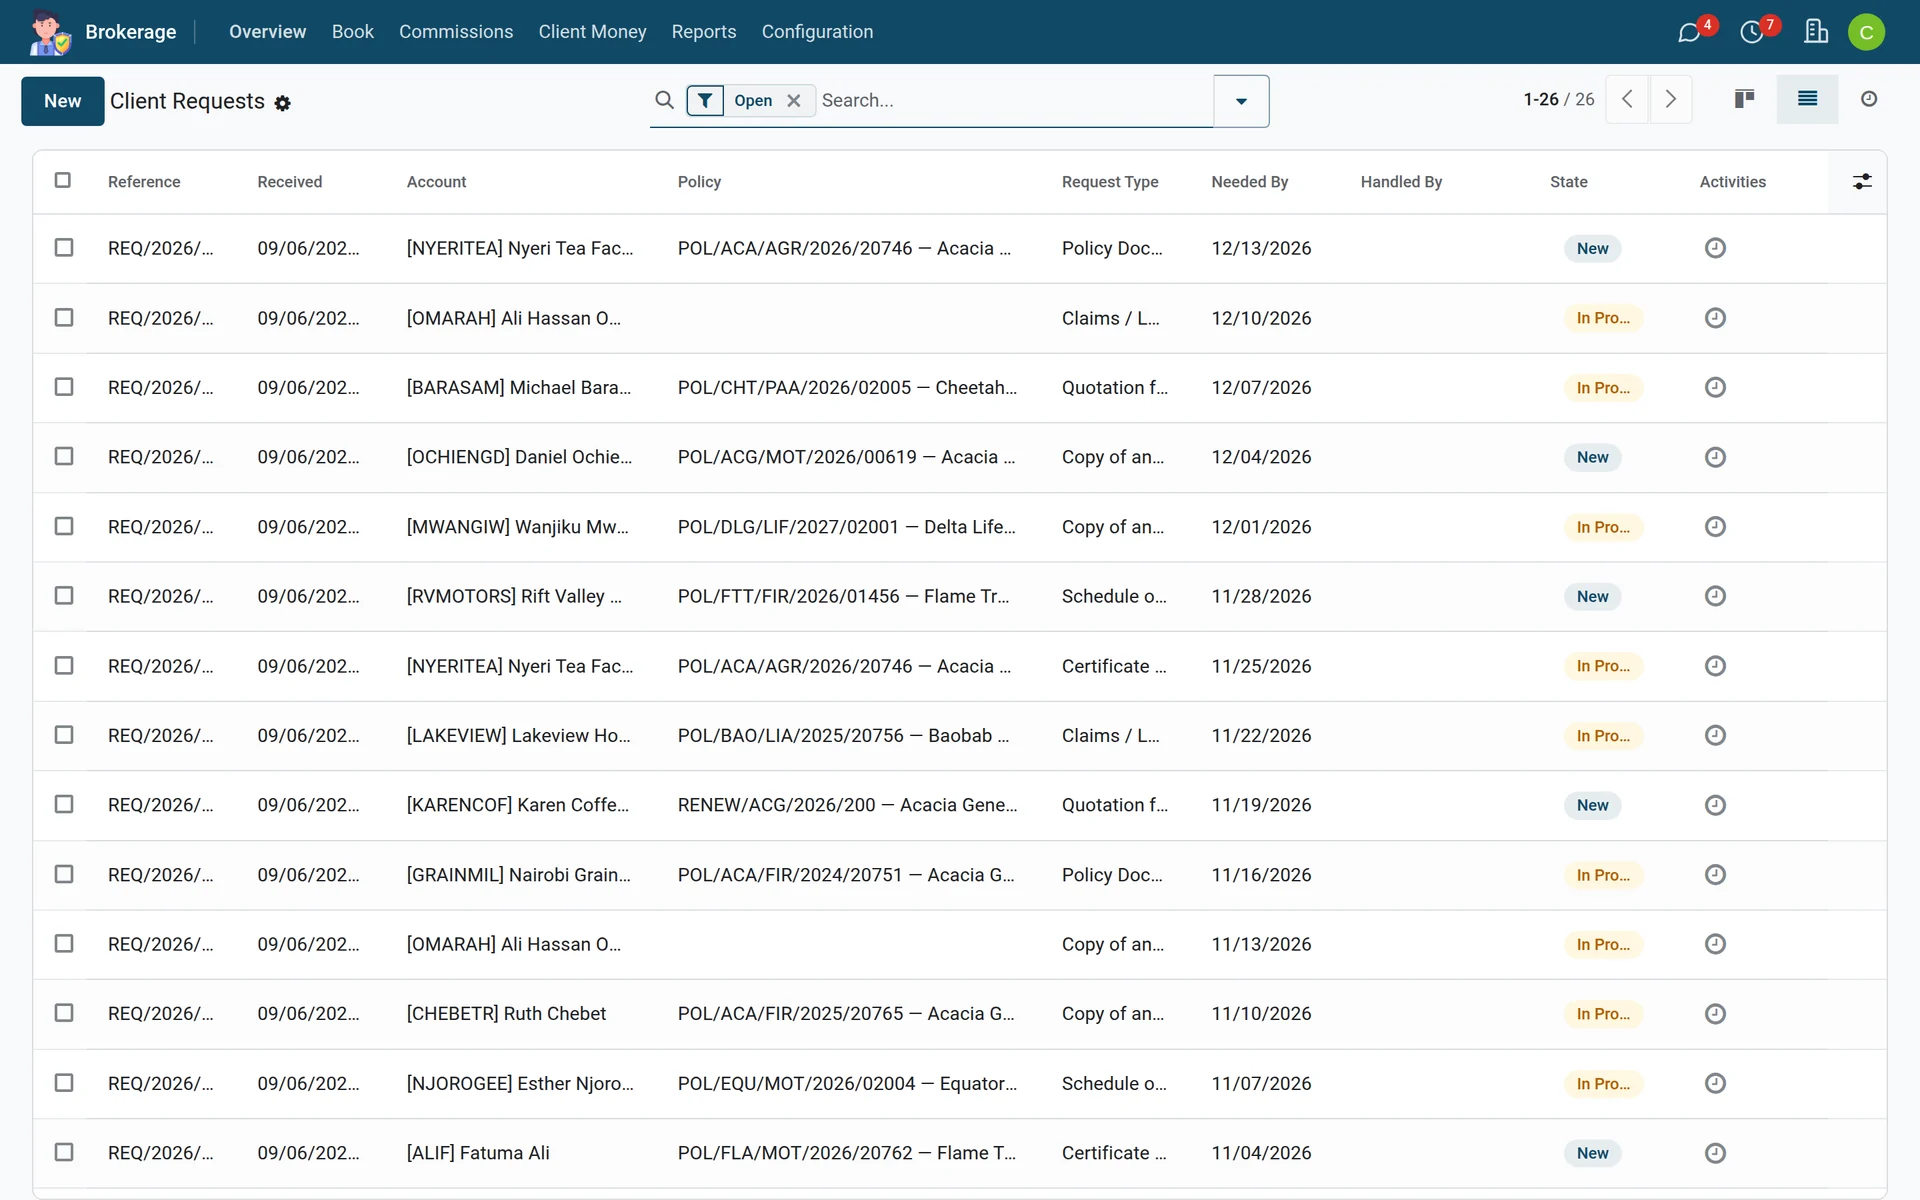
Task: Switch to kanban view
Action: click(x=1745, y=99)
